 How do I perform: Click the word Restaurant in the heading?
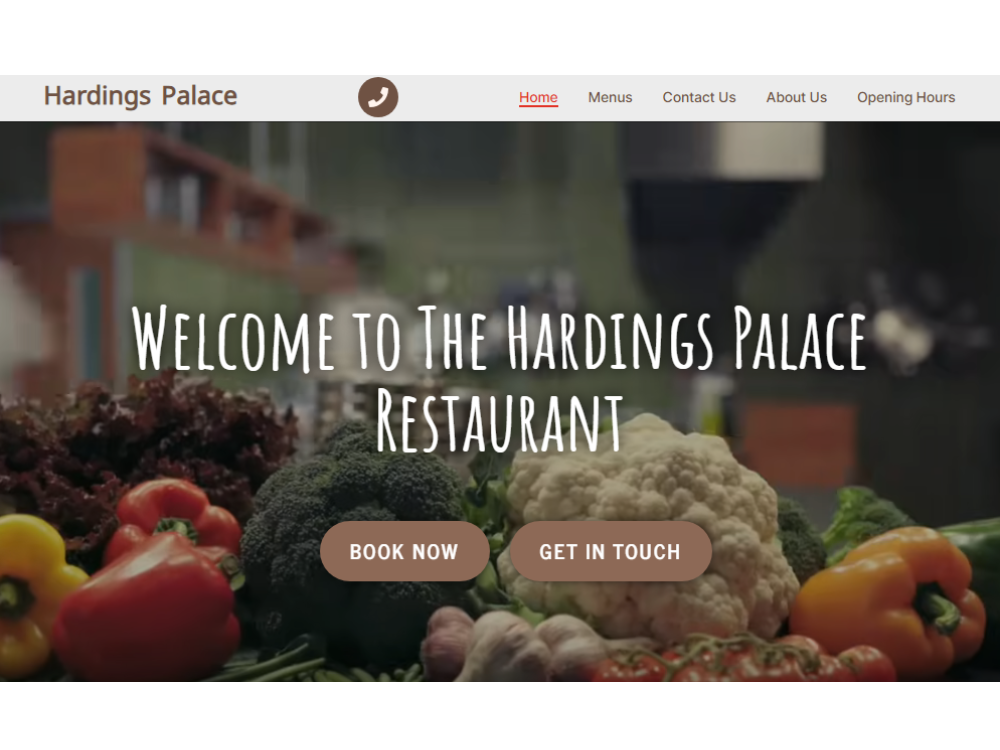point(499,420)
